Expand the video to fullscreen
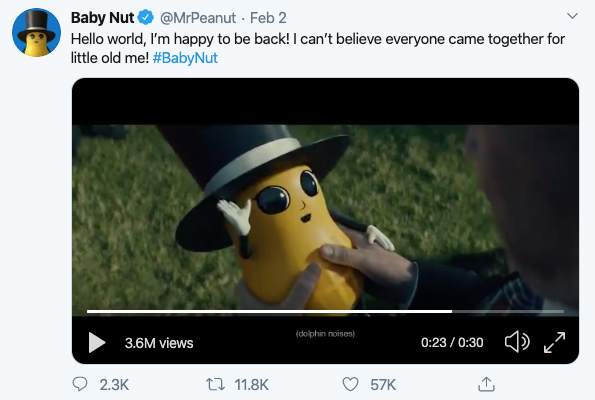Viewport: 595px width, 400px height. (x=554, y=342)
